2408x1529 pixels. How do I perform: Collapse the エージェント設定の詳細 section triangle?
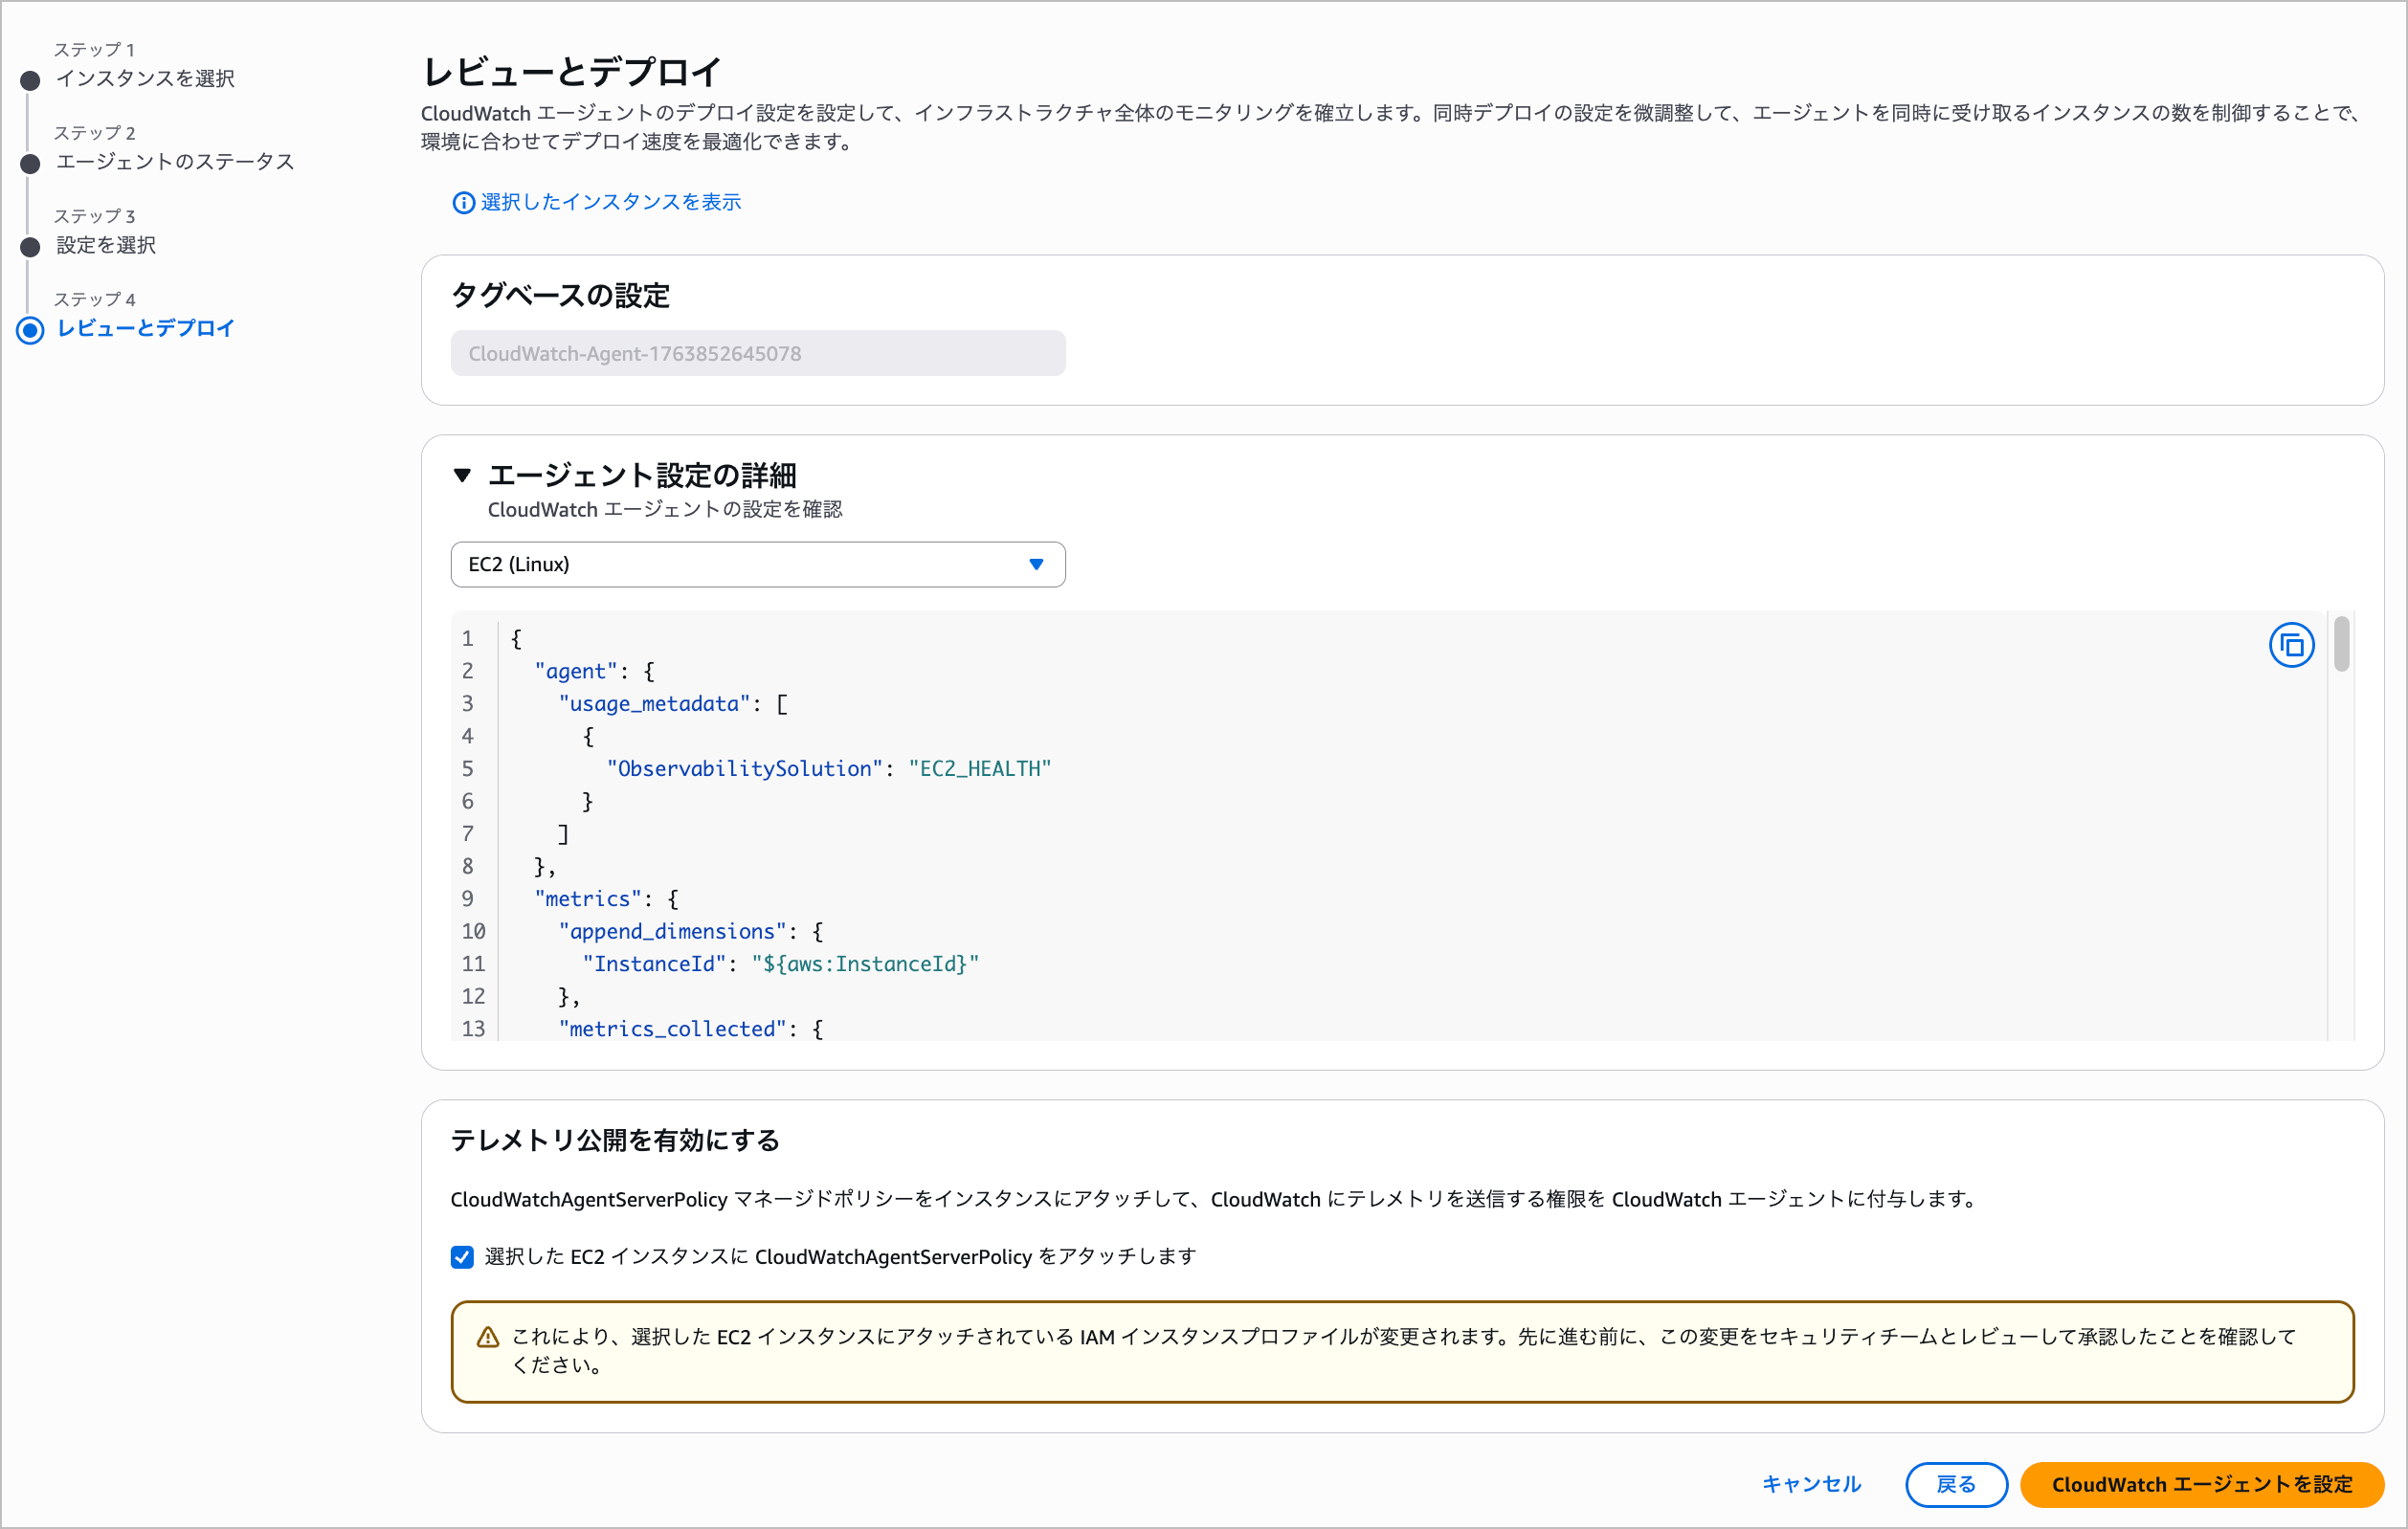(x=462, y=475)
